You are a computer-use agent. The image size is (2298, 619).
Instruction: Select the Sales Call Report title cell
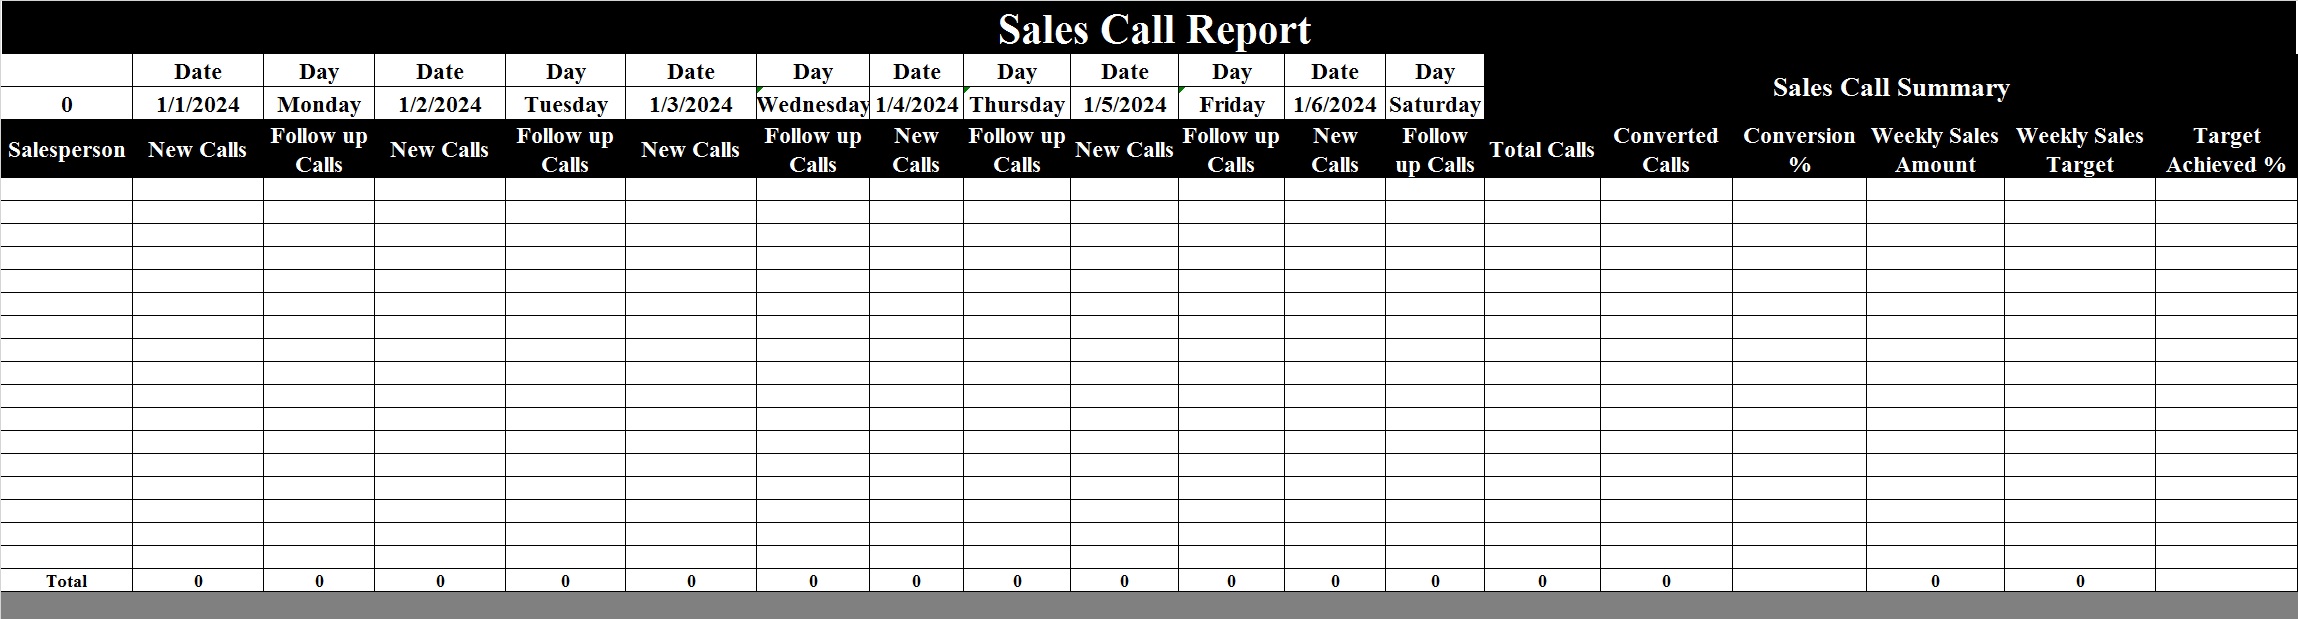coord(1149,28)
